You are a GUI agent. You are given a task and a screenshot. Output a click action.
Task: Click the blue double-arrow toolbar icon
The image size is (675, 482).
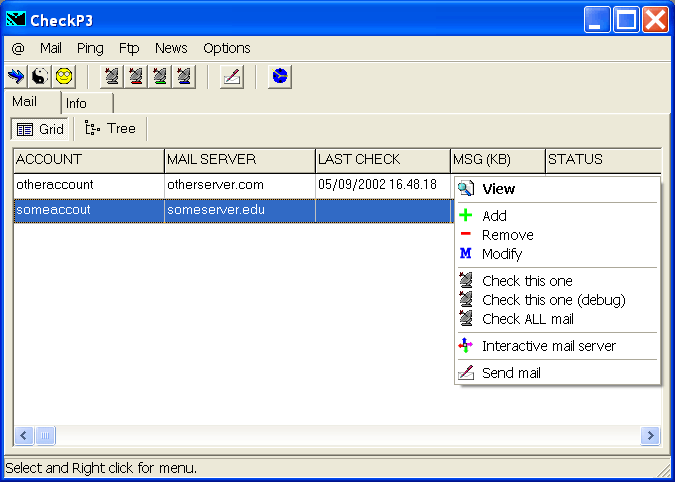coord(16,77)
